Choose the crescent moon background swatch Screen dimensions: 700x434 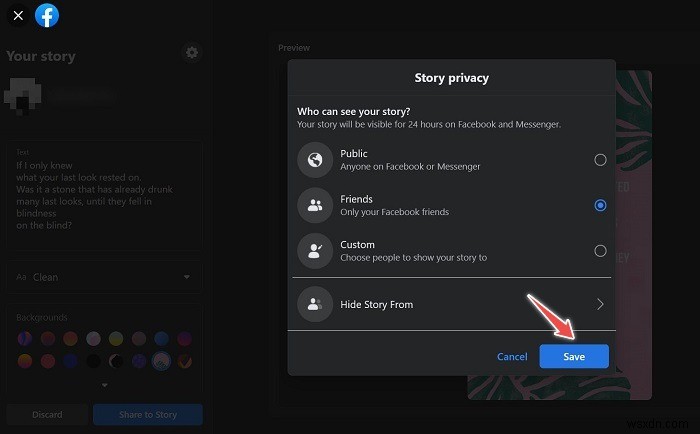pos(116,361)
